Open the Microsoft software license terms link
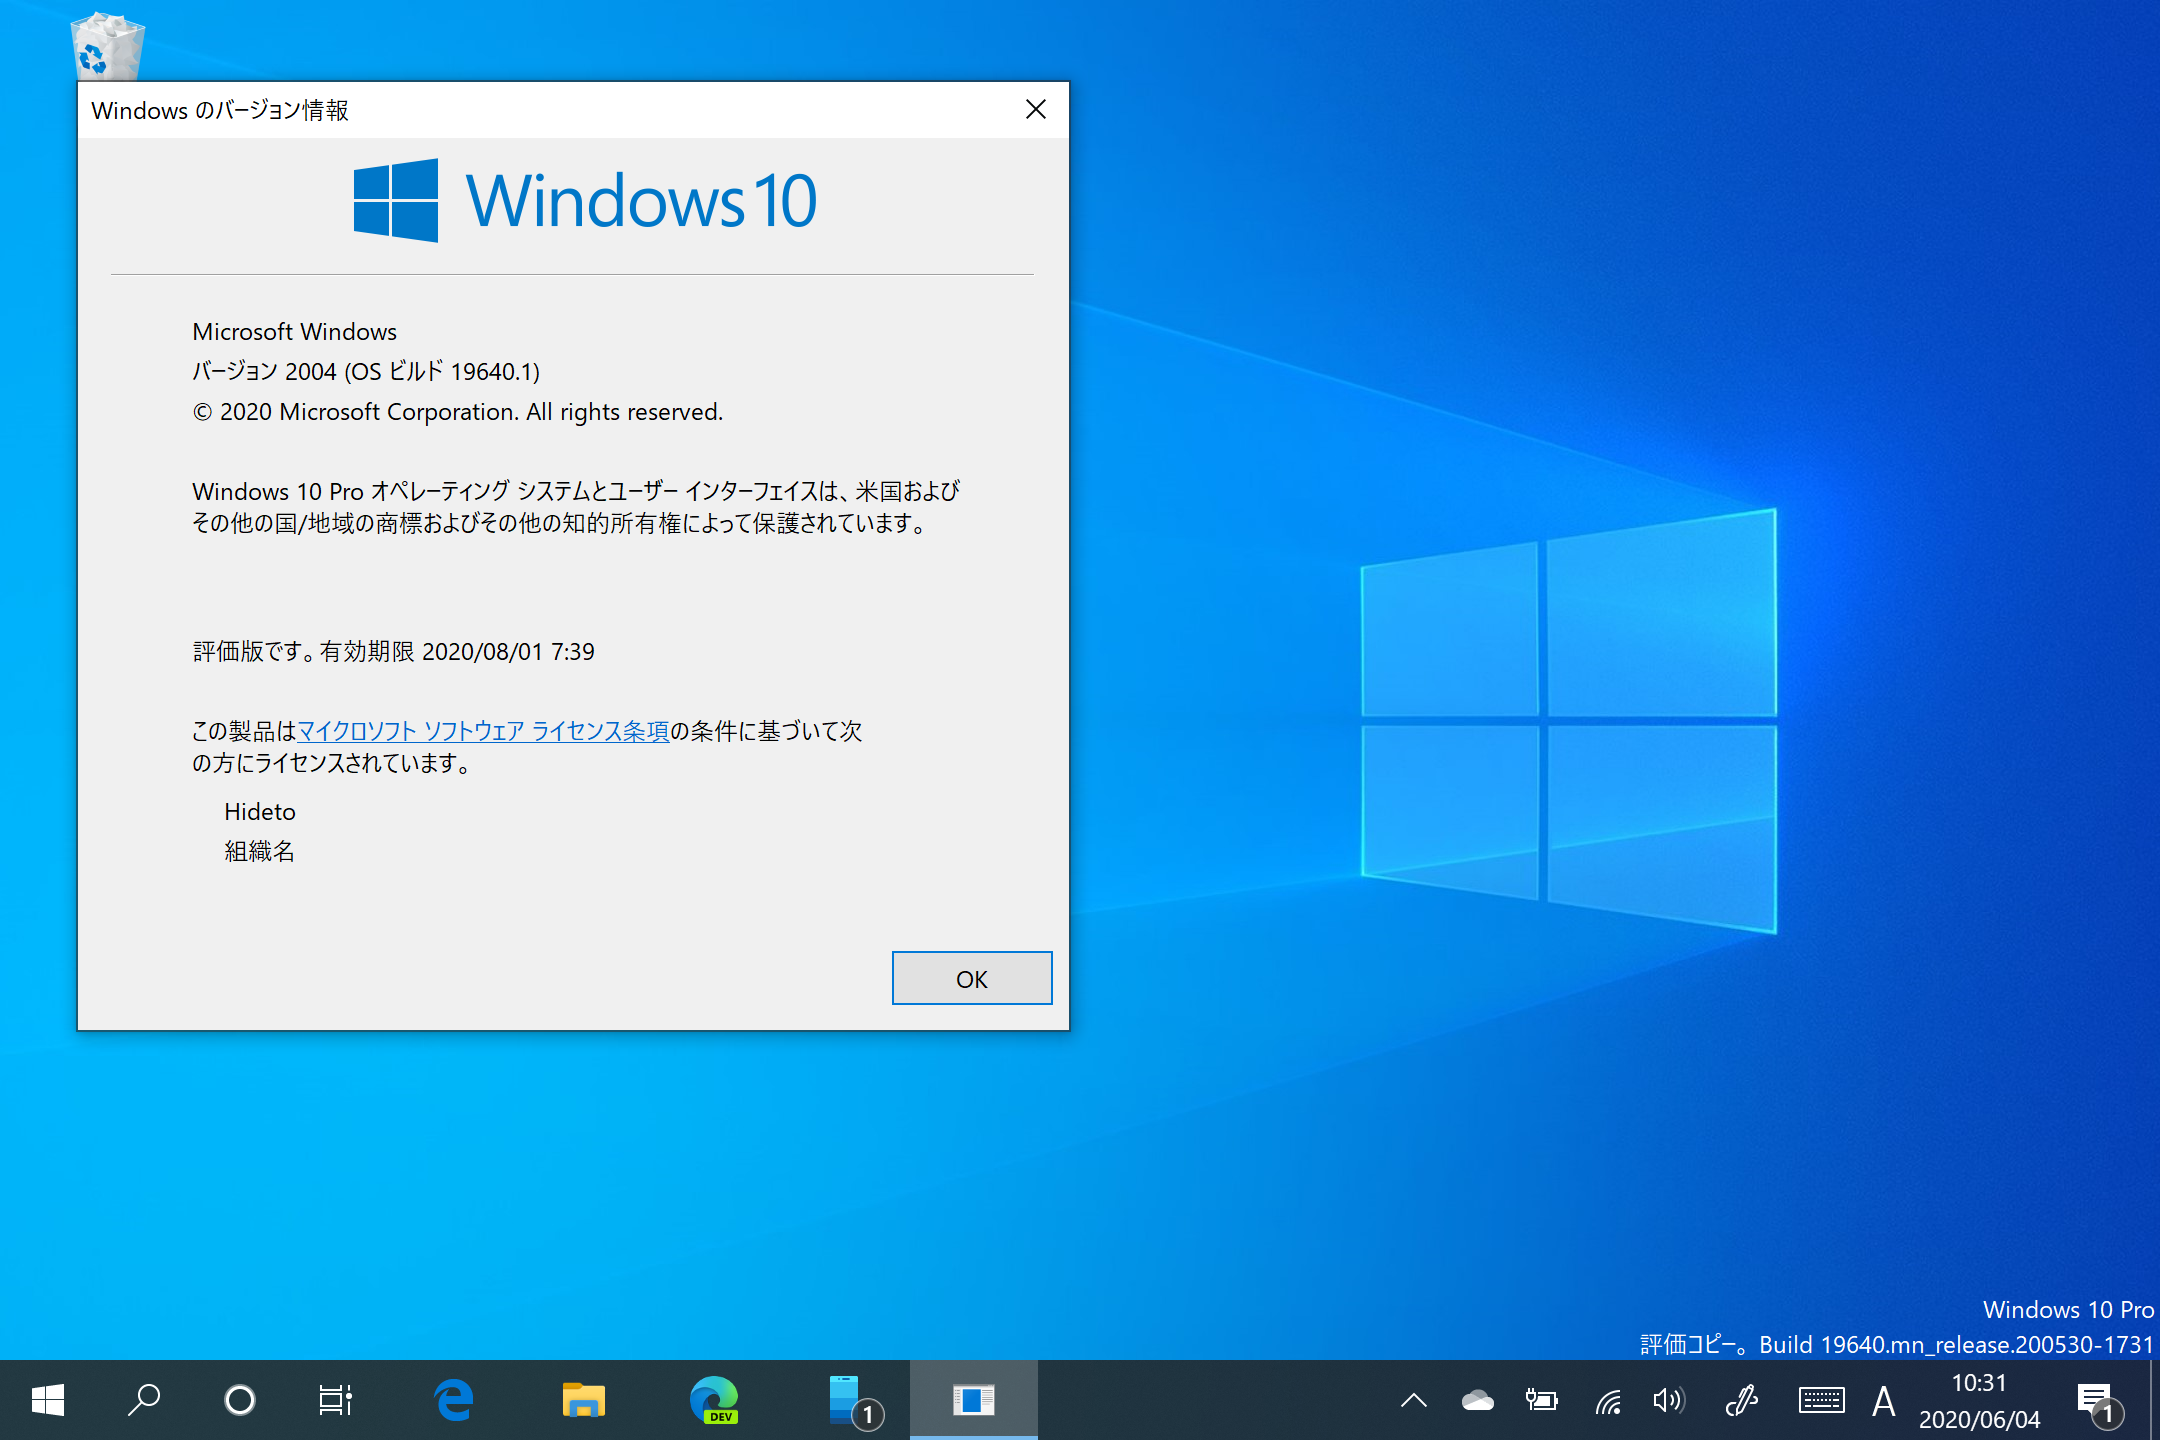This screenshot has height=1440, width=2160. (483, 730)
